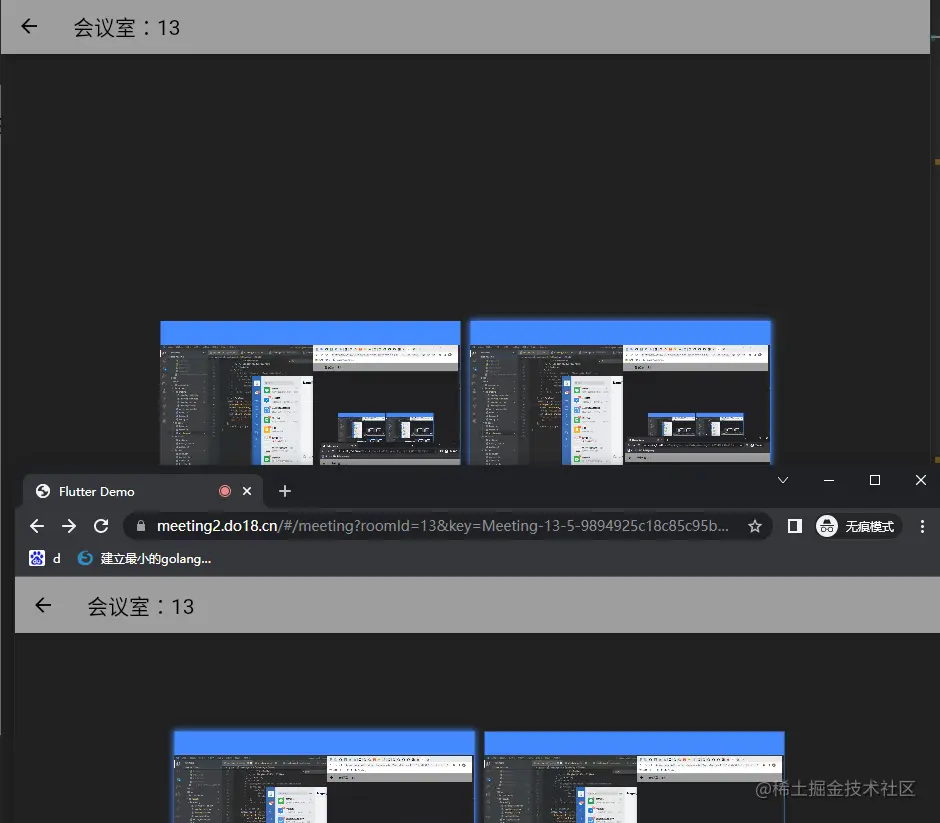
Task: Toggle the bookmark star for this page
Action: (755, 525)
